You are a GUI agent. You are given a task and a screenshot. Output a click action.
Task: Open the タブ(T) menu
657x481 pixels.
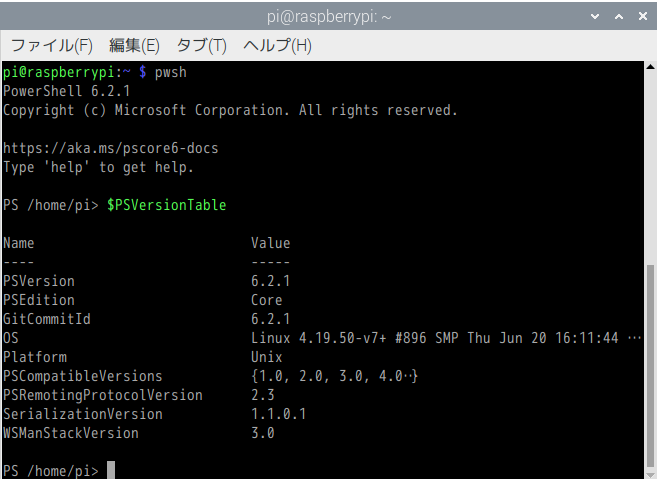tap(201, 46)
